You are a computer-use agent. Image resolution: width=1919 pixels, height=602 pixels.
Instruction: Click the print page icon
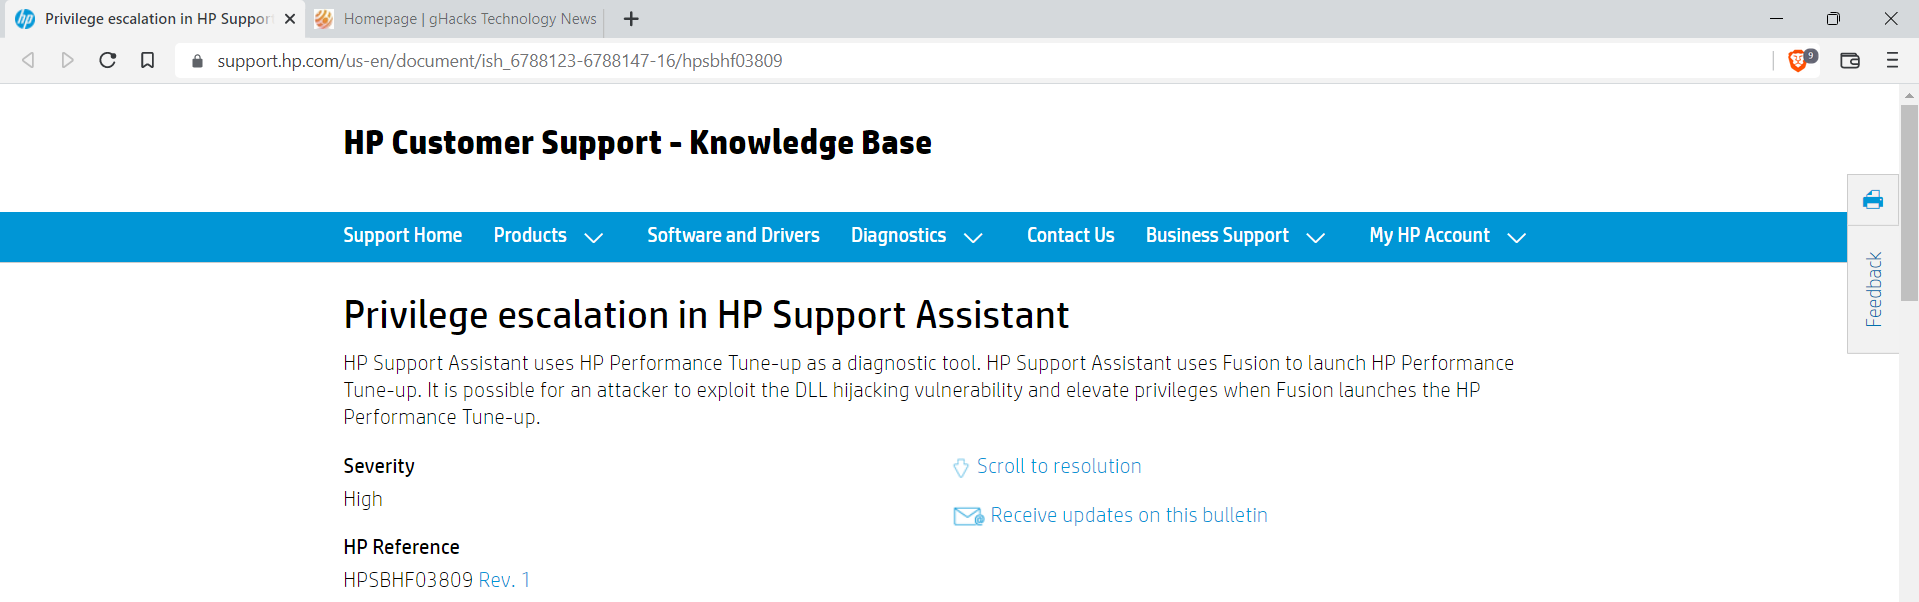pos(1872,200)
